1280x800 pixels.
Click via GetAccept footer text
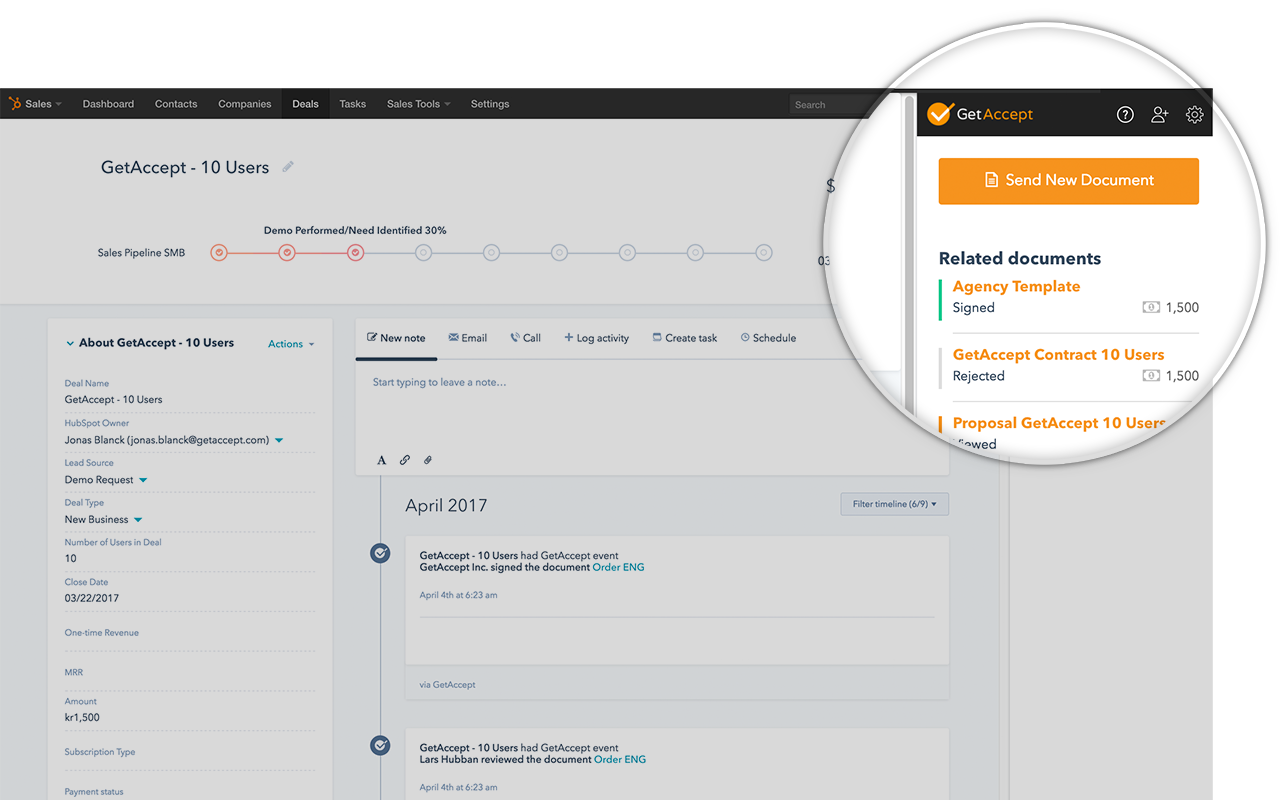[x=447, y=685]
